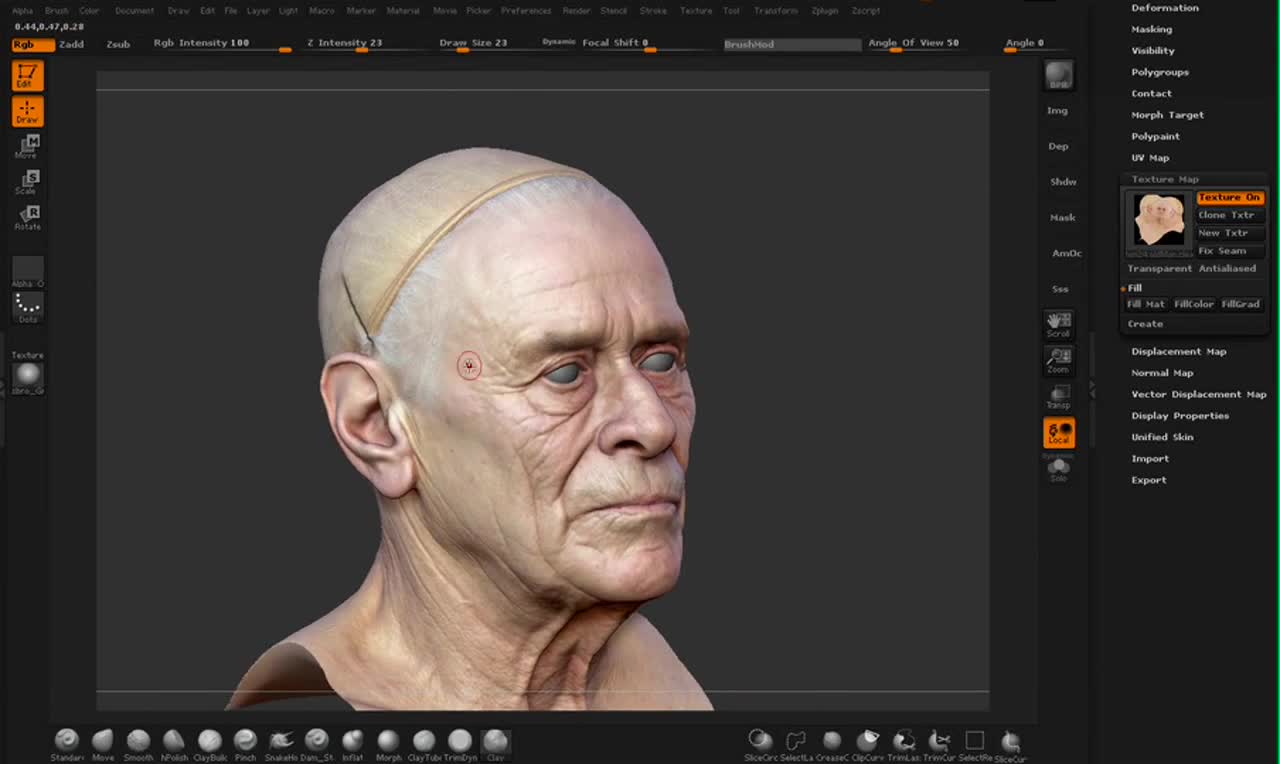Pick the ClayBuildup brush

point(210,741)
